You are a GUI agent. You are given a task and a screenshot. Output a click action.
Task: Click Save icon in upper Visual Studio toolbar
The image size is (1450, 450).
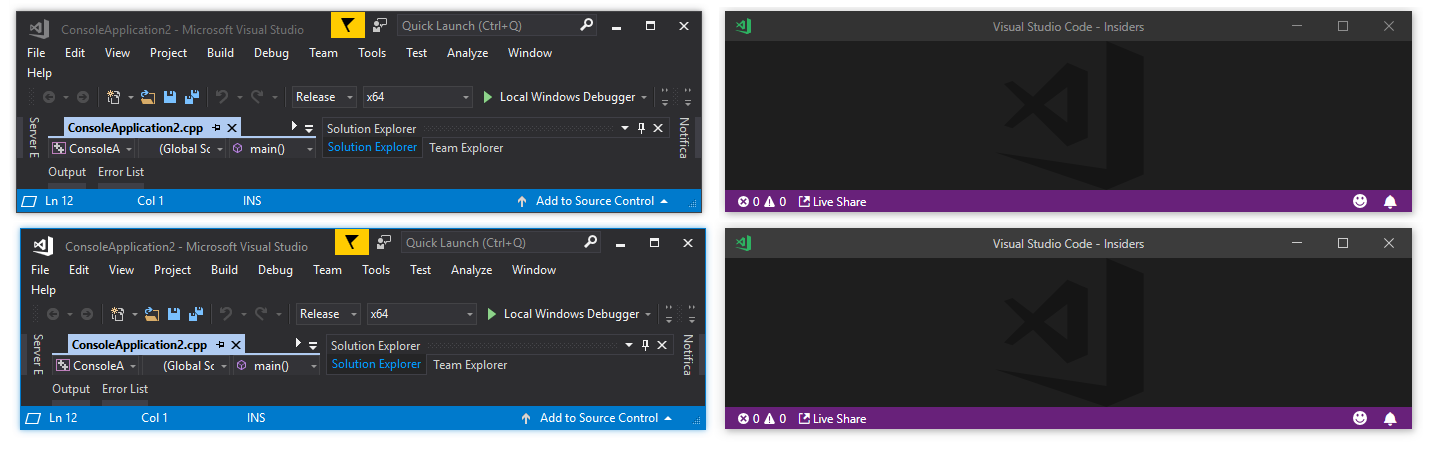tap(170, 97)
